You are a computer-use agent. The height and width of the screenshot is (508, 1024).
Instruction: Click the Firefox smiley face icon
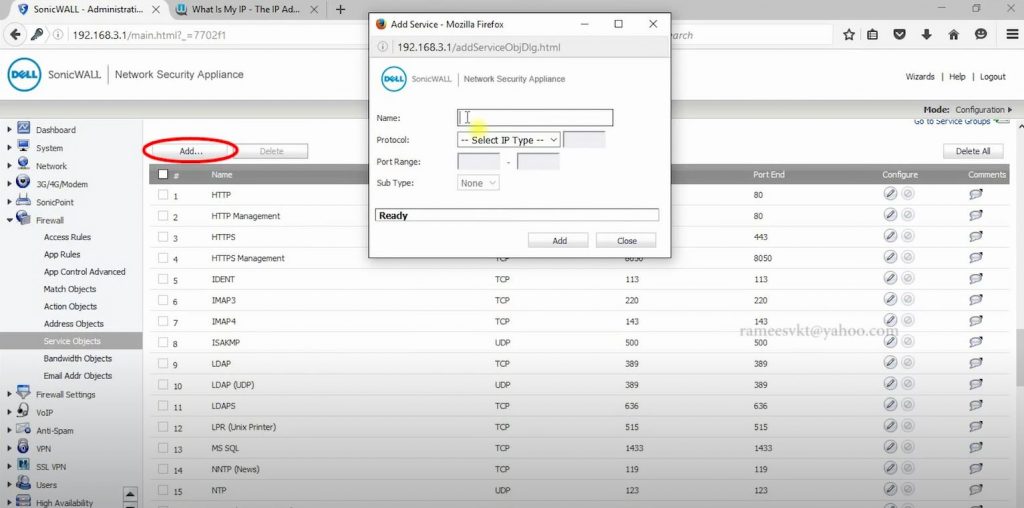click(x=981, y=35)
